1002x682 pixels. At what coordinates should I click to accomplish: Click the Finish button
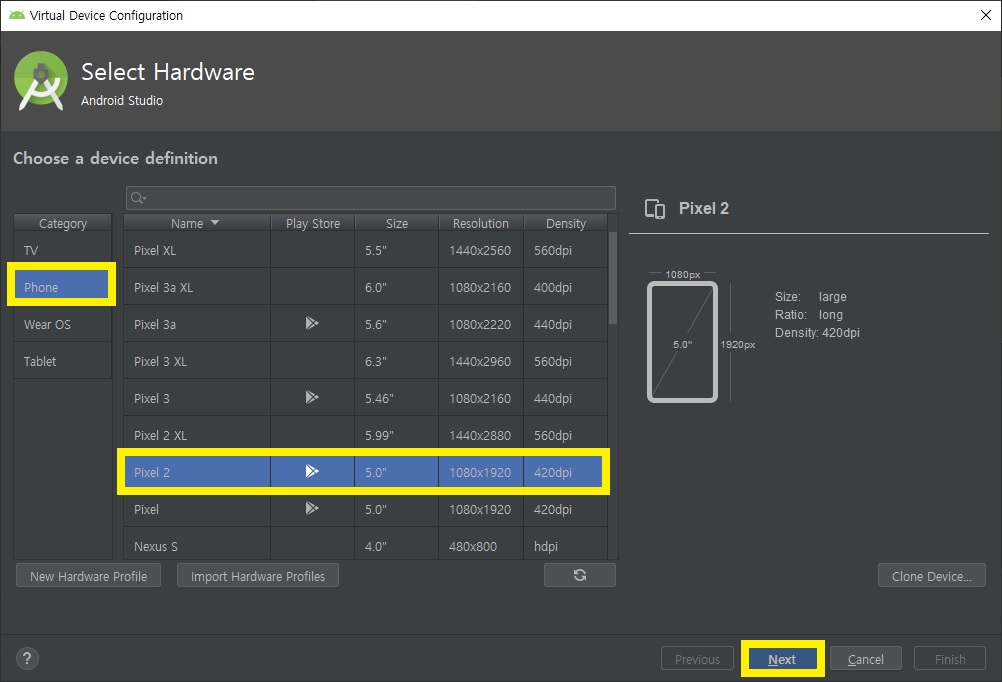(950, 659)
